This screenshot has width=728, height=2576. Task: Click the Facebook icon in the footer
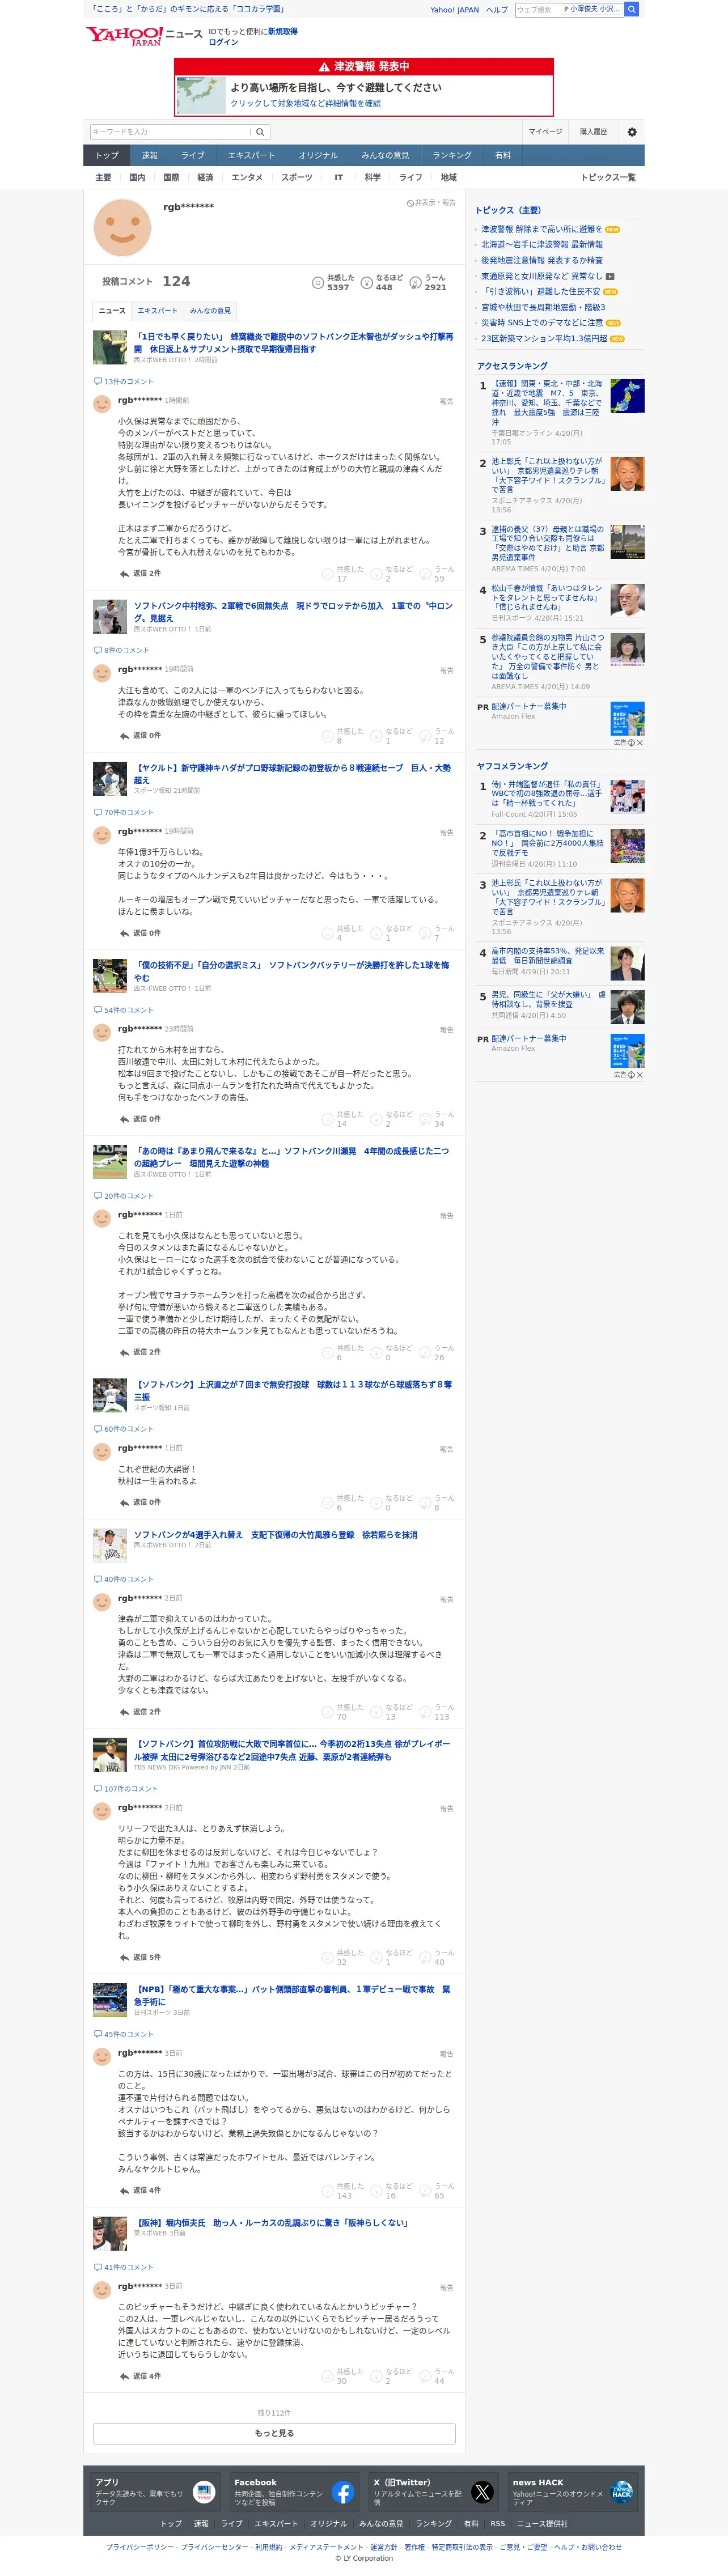tap(342, 2492)
